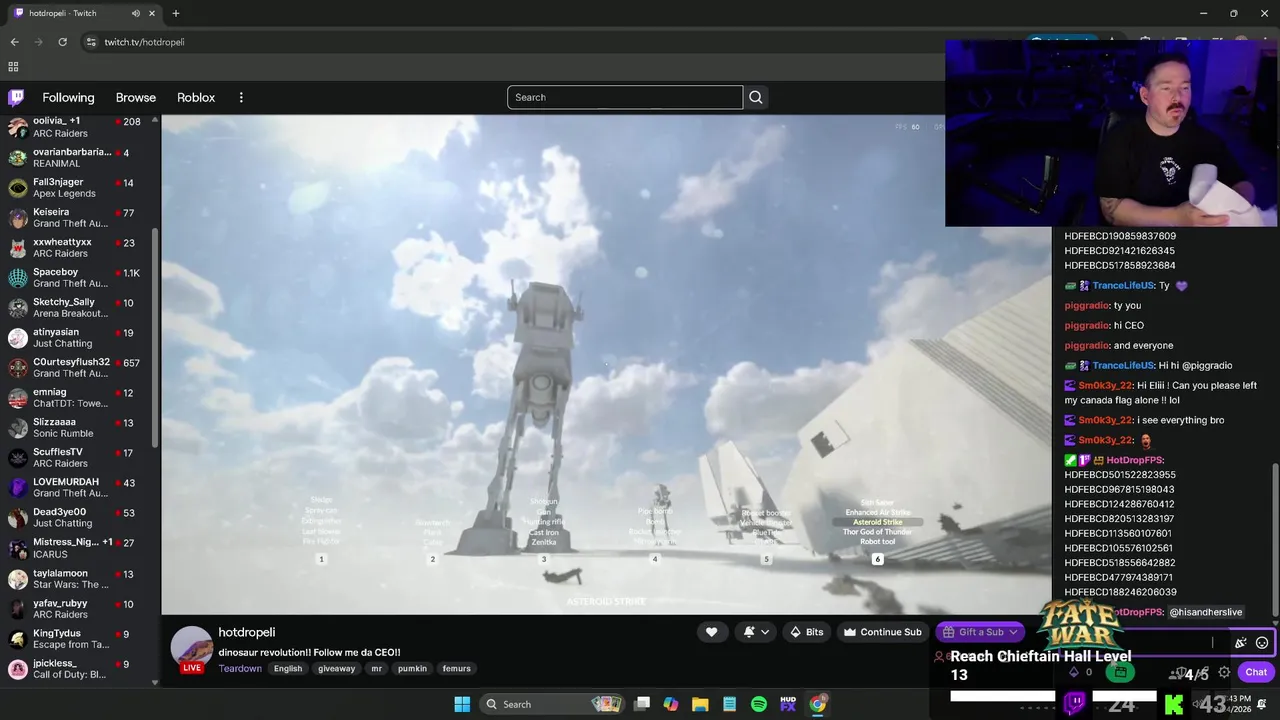Open Keiseira channel in sidebar
Screen dimensions: 1280x720
[80, 217]
